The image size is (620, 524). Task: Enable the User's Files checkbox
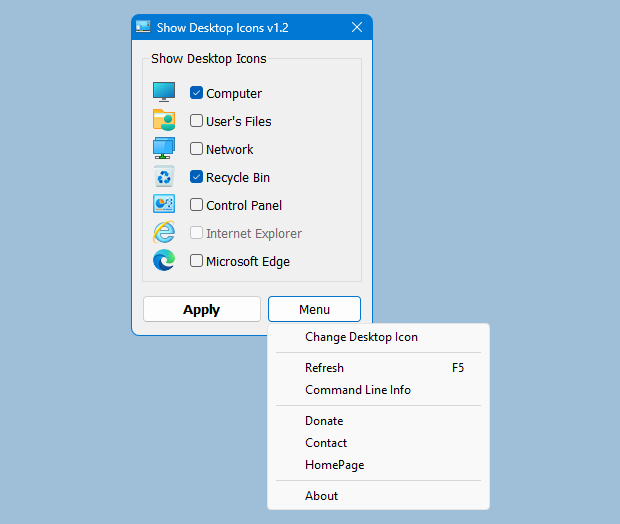197,121
